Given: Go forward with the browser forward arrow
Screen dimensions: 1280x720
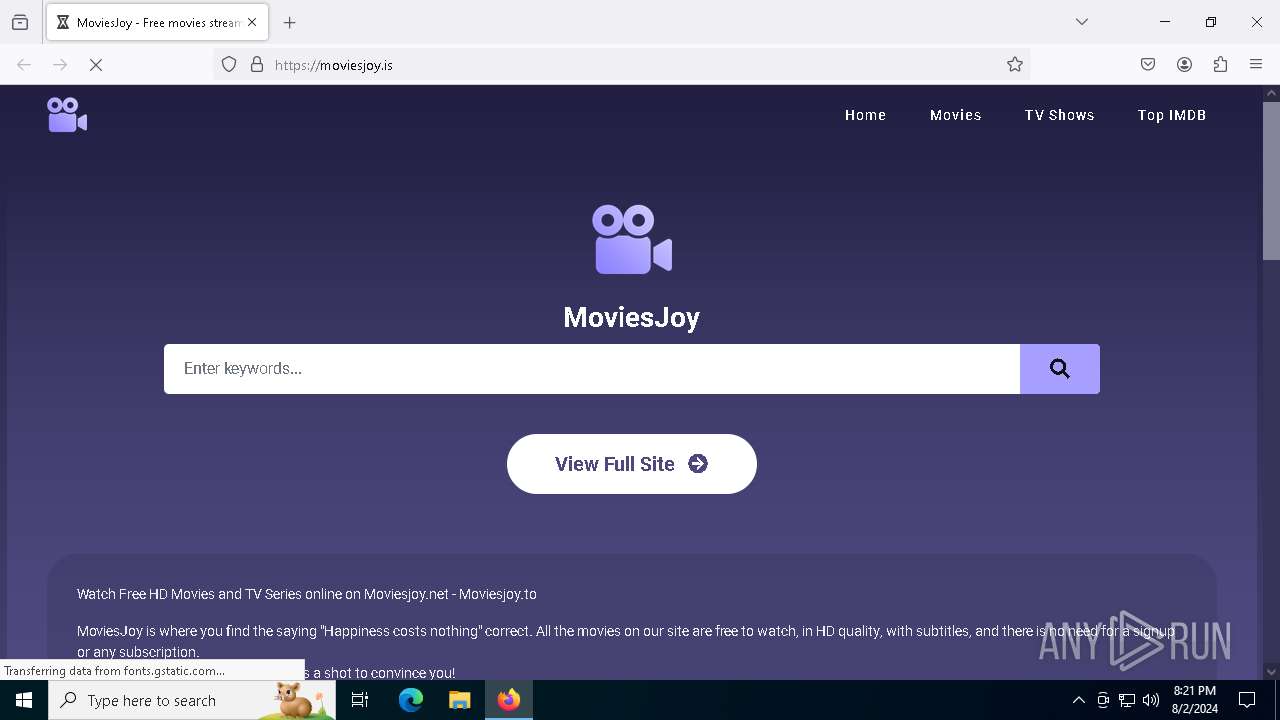Looking at the screenshot, I should coord(60,65).
